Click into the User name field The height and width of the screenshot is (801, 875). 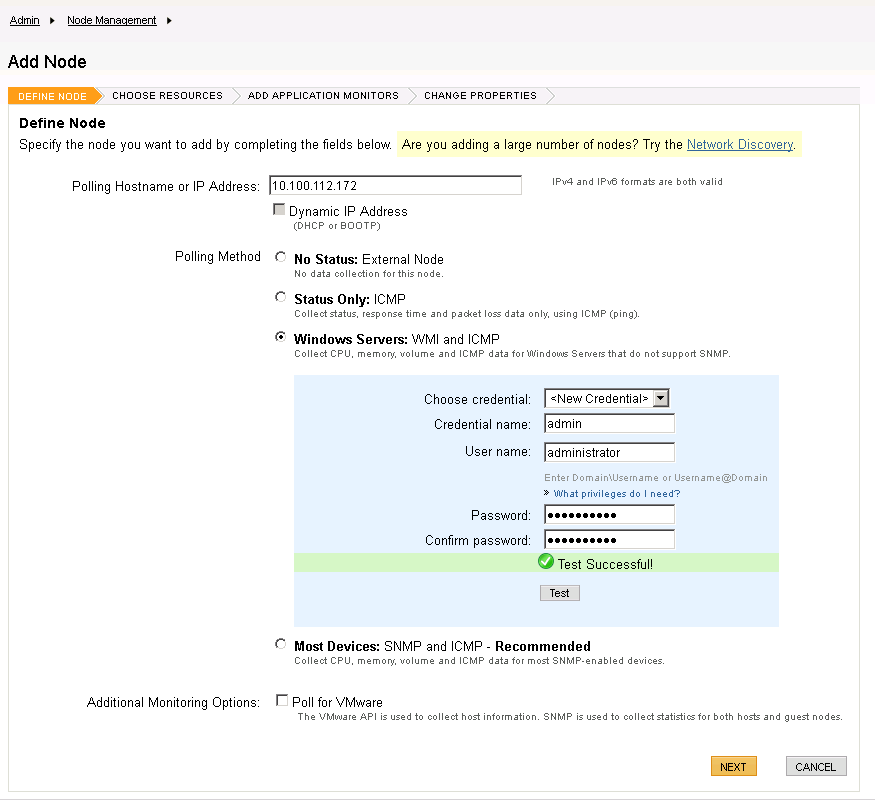tap(609, 452)
